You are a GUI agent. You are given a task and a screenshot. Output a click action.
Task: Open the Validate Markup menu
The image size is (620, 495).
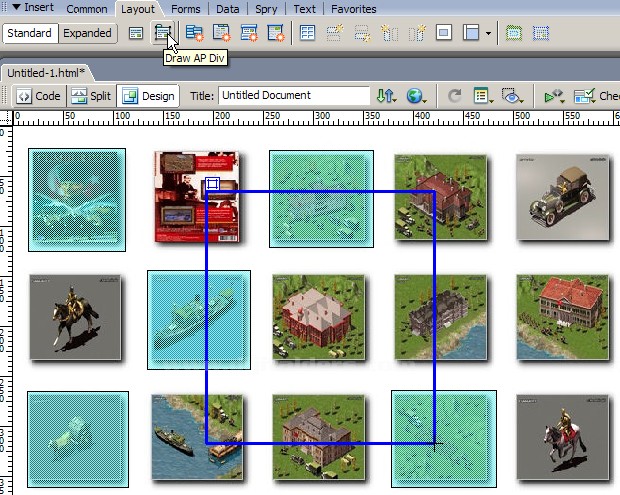[x=554, y=96]
